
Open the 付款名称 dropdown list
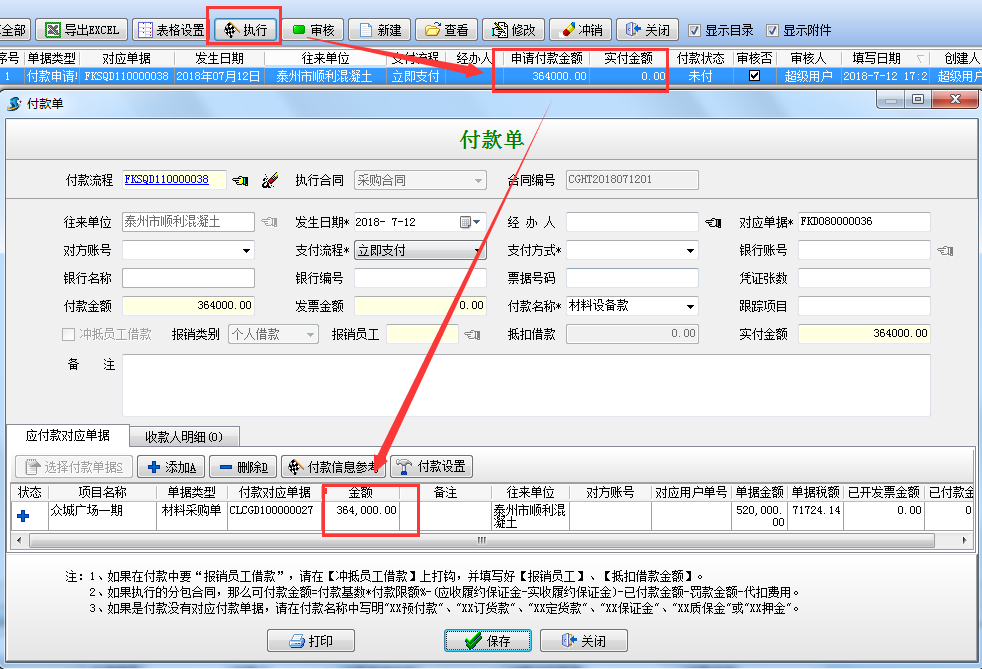point(690,307)
